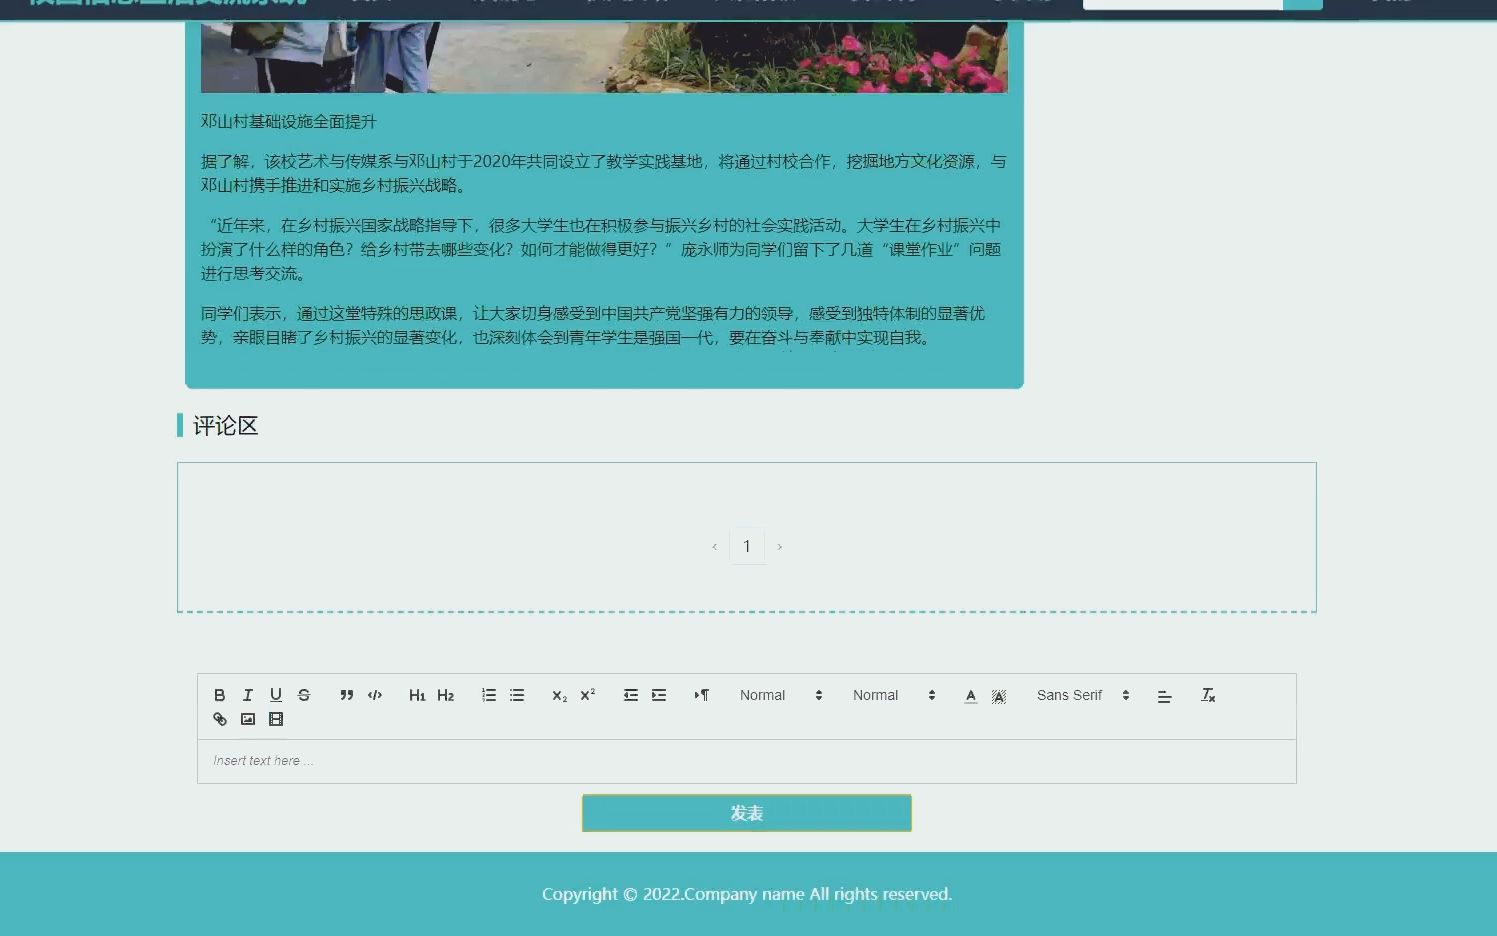Apply strikethrough formatting
Image resolution: width=1497 pixels, height=936 pixels.
pyautogui.click(x=304, y=695)
